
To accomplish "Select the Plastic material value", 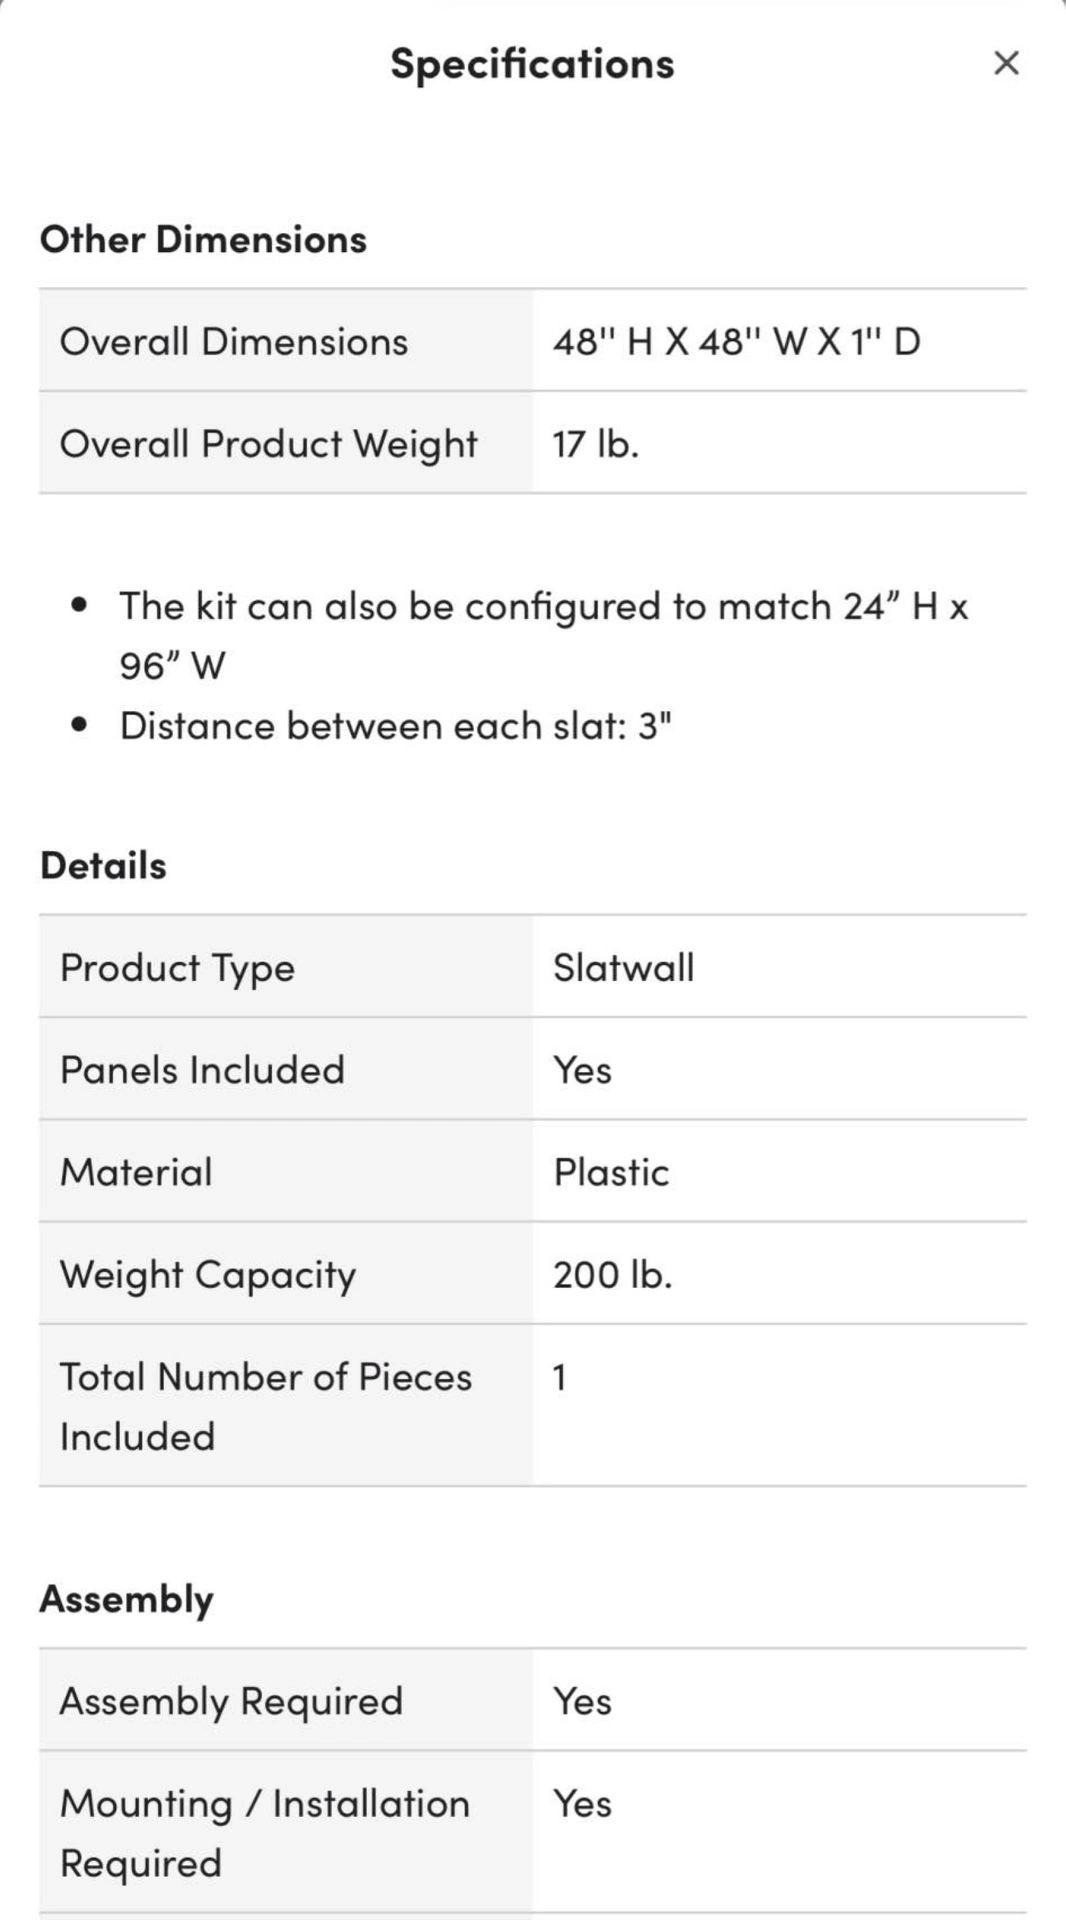I will [x=611, y=1172].
